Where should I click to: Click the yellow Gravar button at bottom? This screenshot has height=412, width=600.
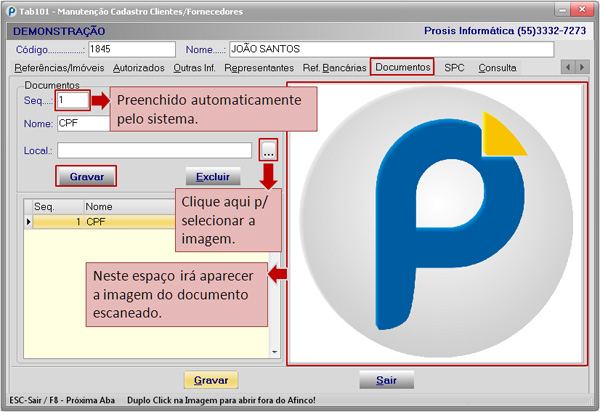[x=211, y=380]
